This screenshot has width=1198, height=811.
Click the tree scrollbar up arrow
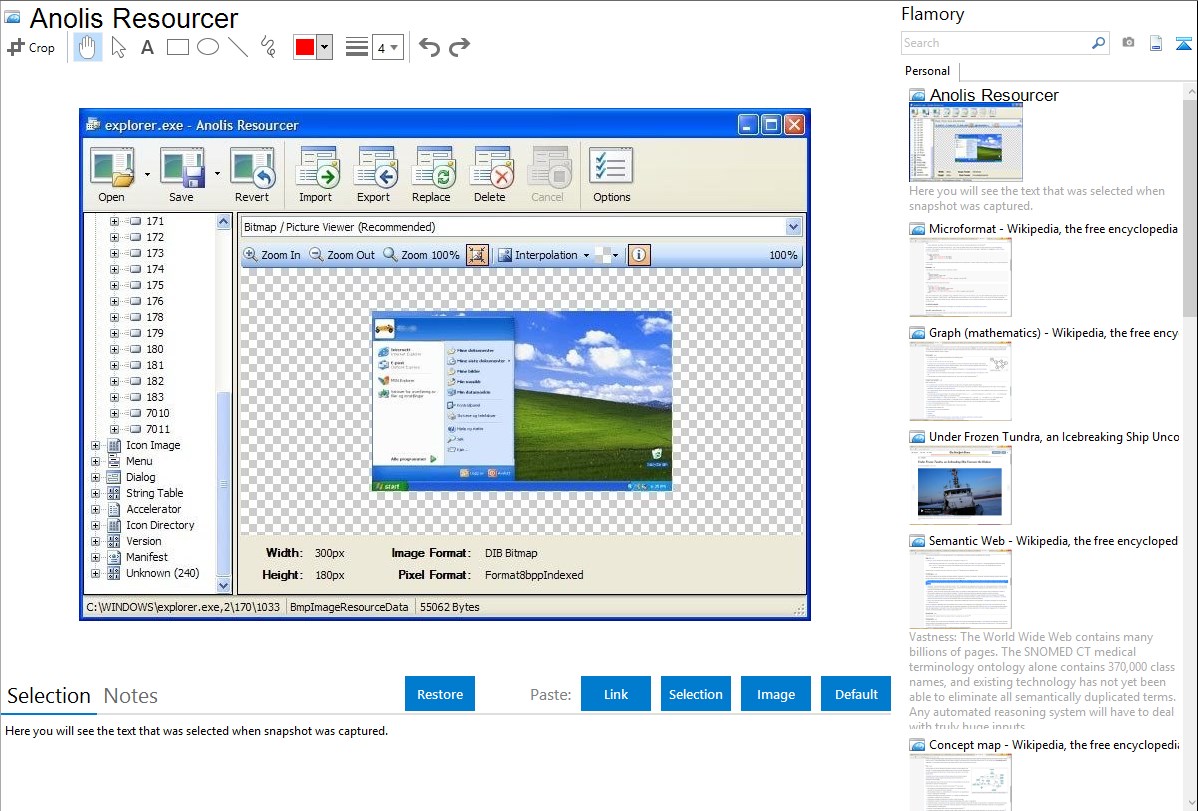[224, 222]
